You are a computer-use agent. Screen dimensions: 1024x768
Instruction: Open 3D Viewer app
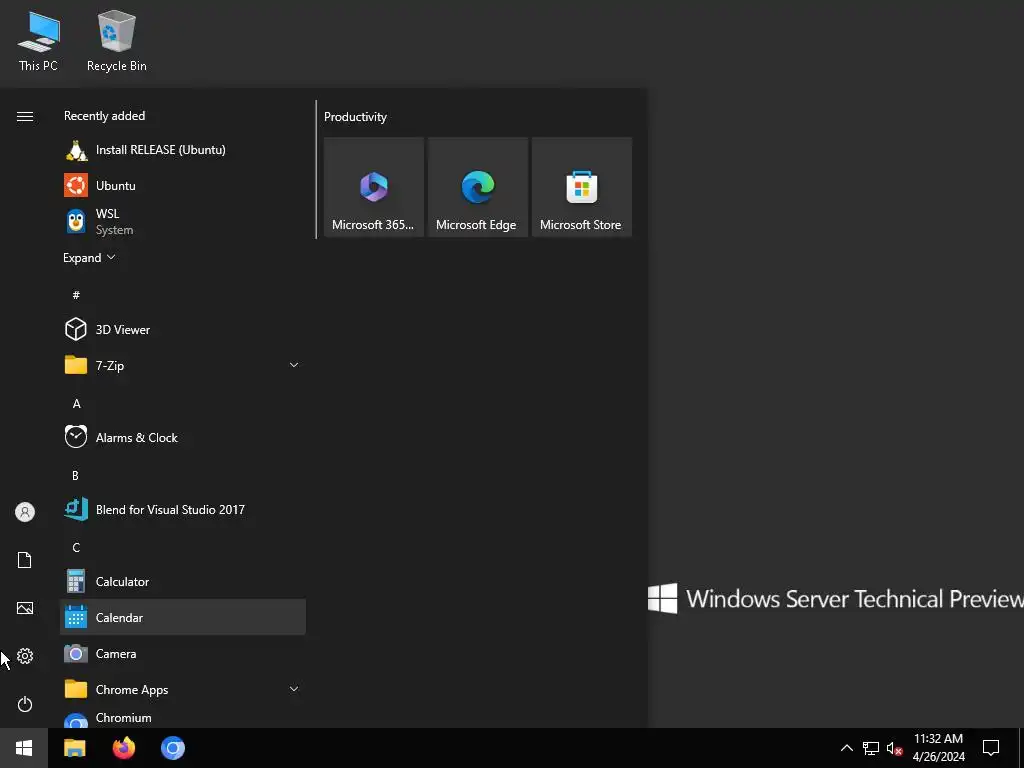tap(183, 329)
